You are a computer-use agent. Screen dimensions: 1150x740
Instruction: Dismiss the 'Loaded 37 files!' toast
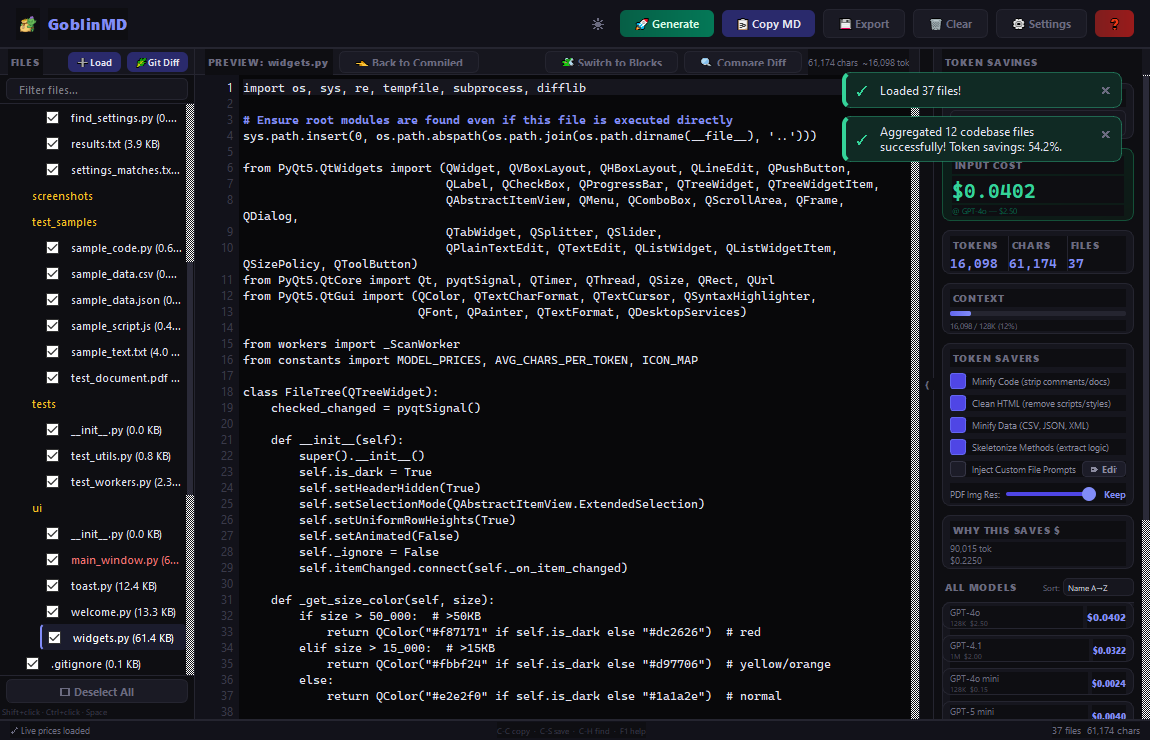1105,91
